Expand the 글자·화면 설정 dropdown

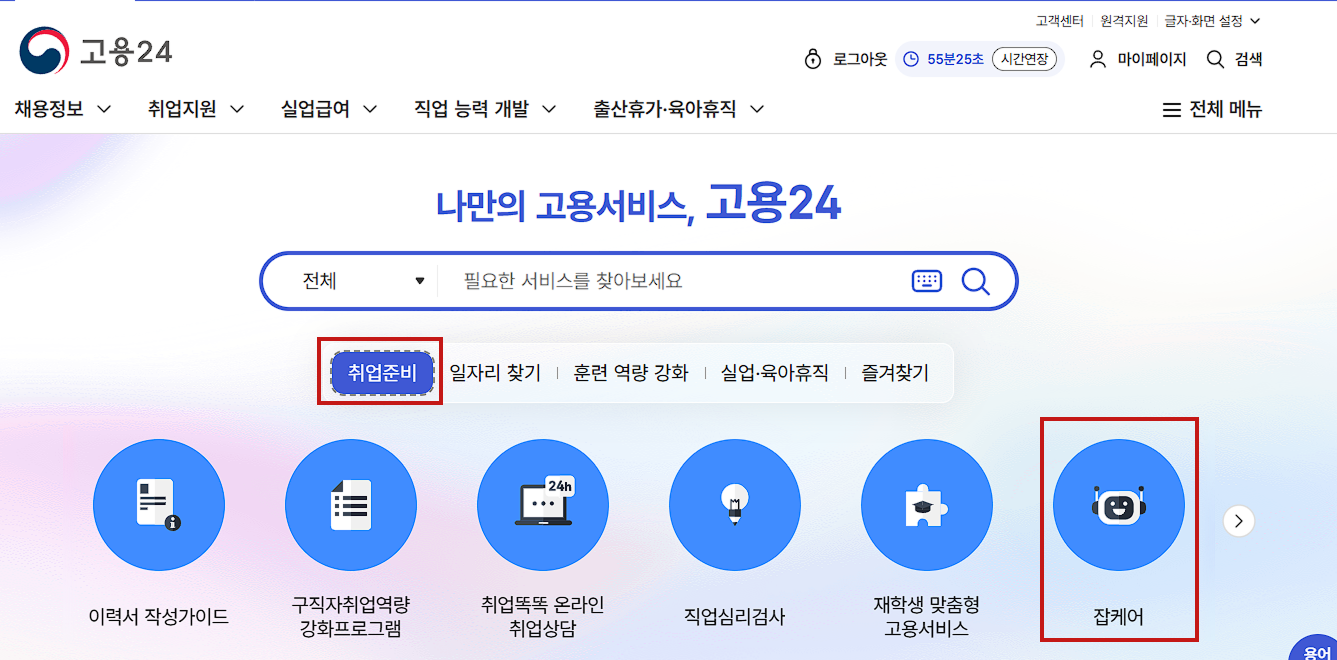pyautogui.click(x=1212, y=20)
